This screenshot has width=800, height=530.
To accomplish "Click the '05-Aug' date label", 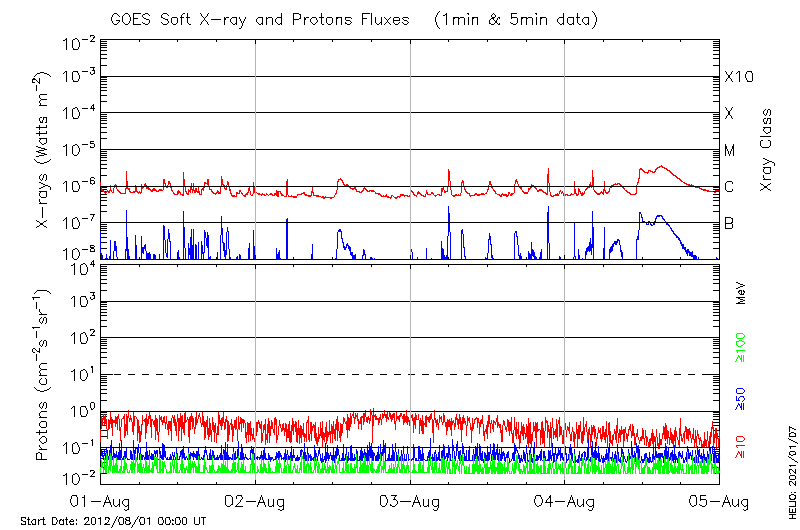I will (x=716, y=499).
